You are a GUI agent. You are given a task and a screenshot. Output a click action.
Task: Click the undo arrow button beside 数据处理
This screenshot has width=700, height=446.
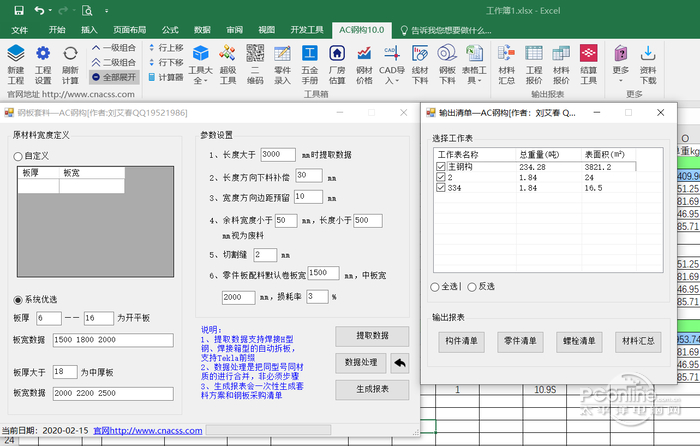click(400, 363)
